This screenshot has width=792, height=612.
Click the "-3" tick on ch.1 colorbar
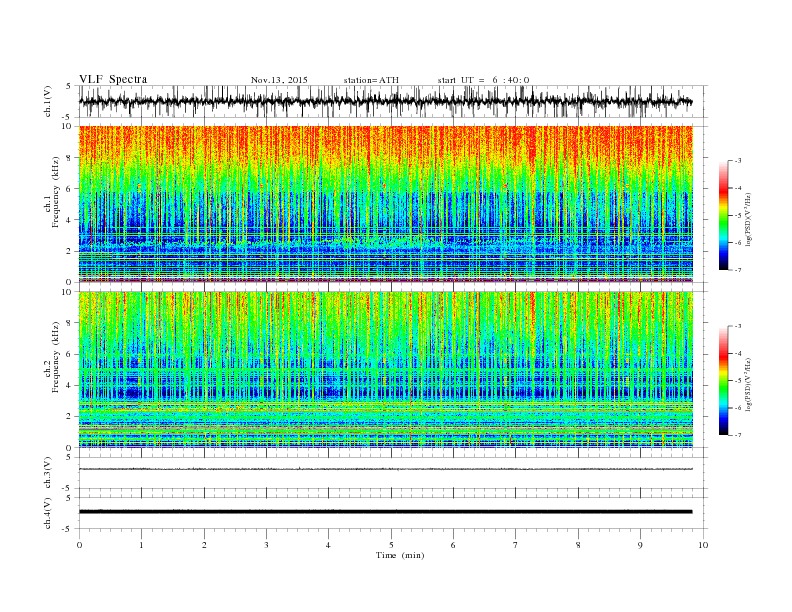pyautogui.click(x=738, y=161)
